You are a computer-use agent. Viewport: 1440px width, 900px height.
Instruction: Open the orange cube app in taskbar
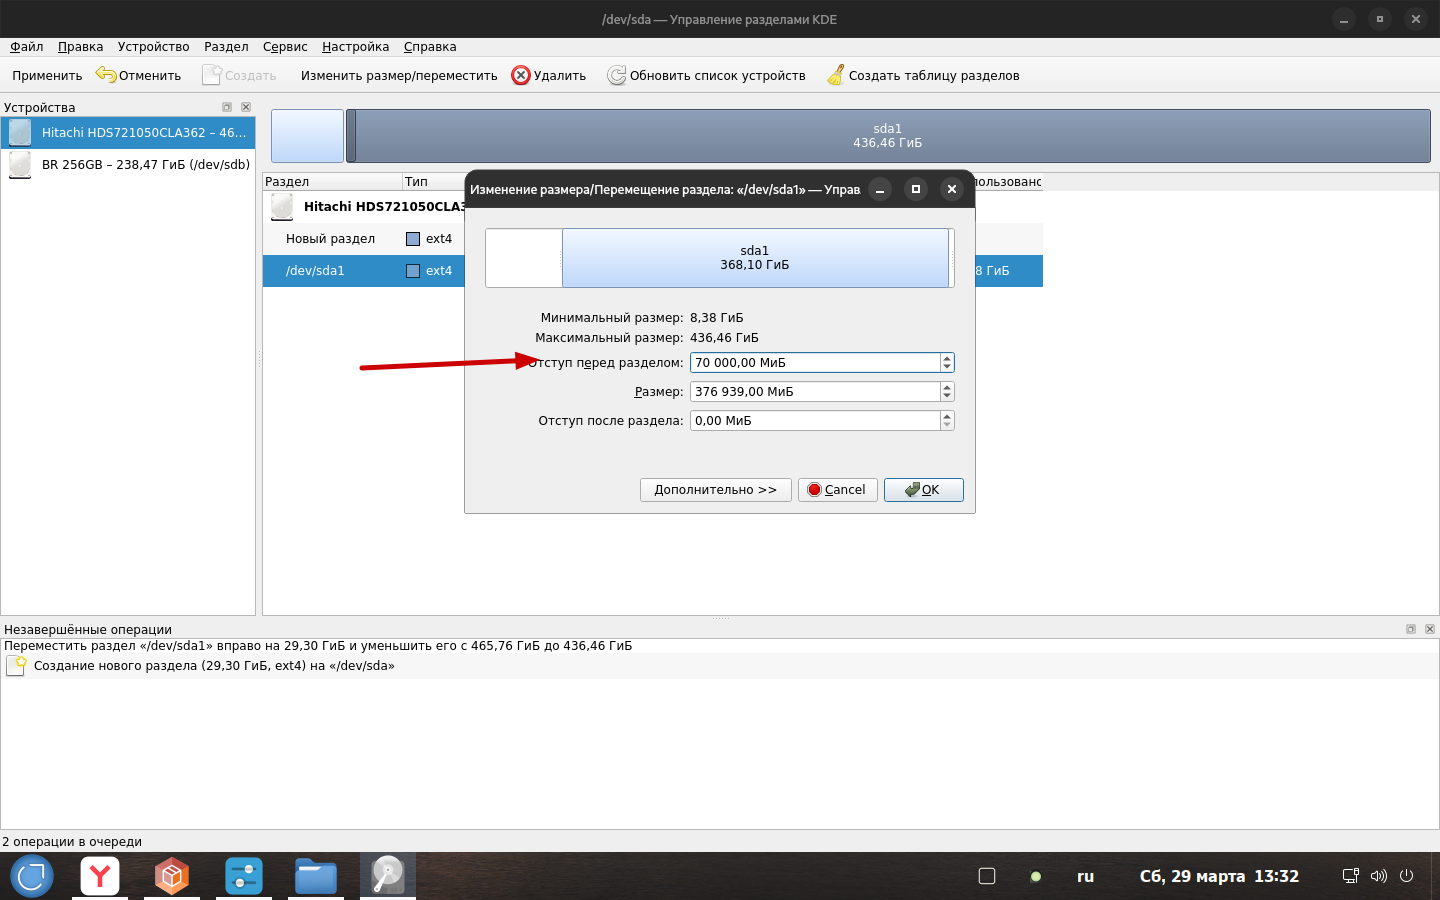pyautogui.click(x=172, y=876)
